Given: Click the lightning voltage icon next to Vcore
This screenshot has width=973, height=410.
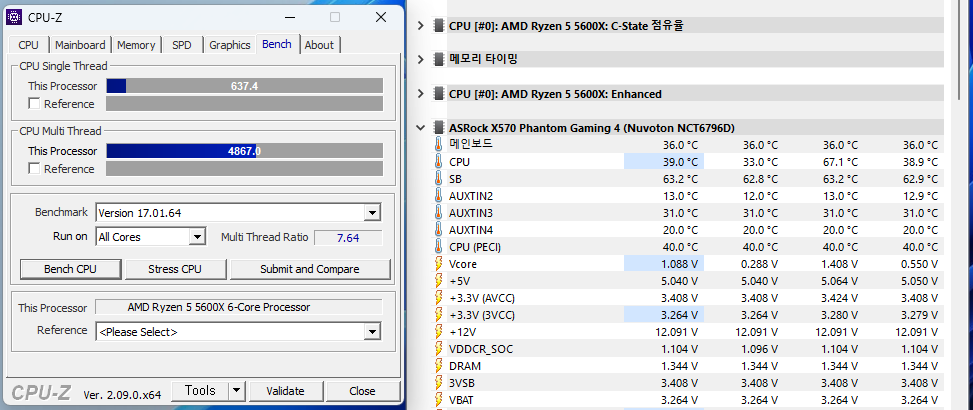Looking at the screenshot, I should 439,264.
